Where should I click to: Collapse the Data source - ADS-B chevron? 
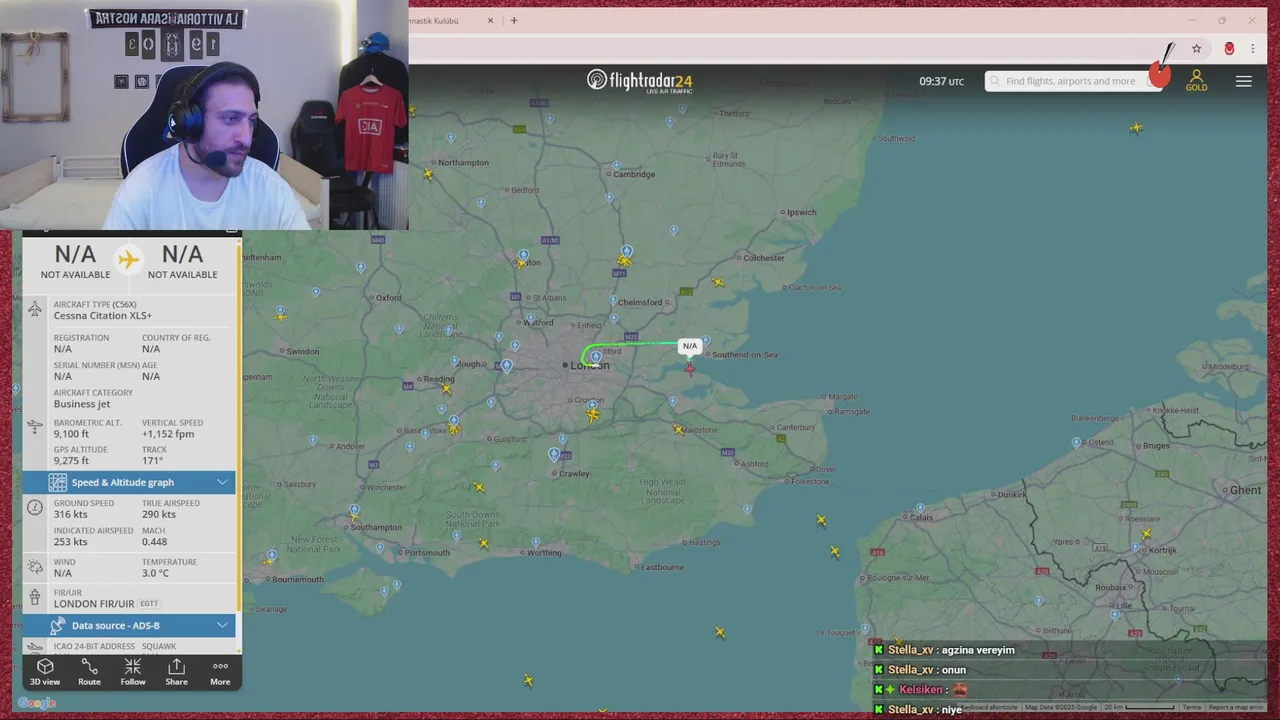click(222, 625)
